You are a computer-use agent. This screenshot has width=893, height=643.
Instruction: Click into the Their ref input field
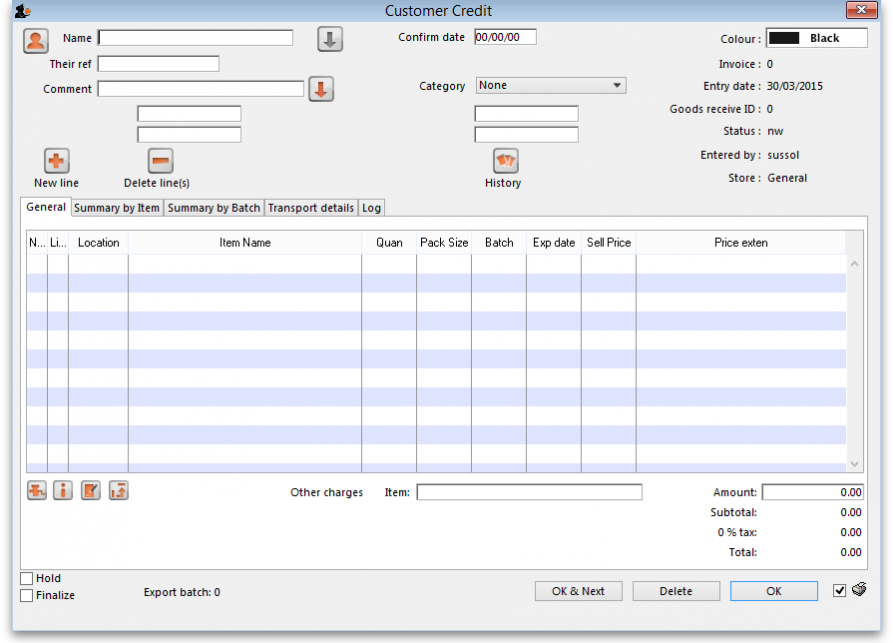pyautogui.click(x=158, y=64)
